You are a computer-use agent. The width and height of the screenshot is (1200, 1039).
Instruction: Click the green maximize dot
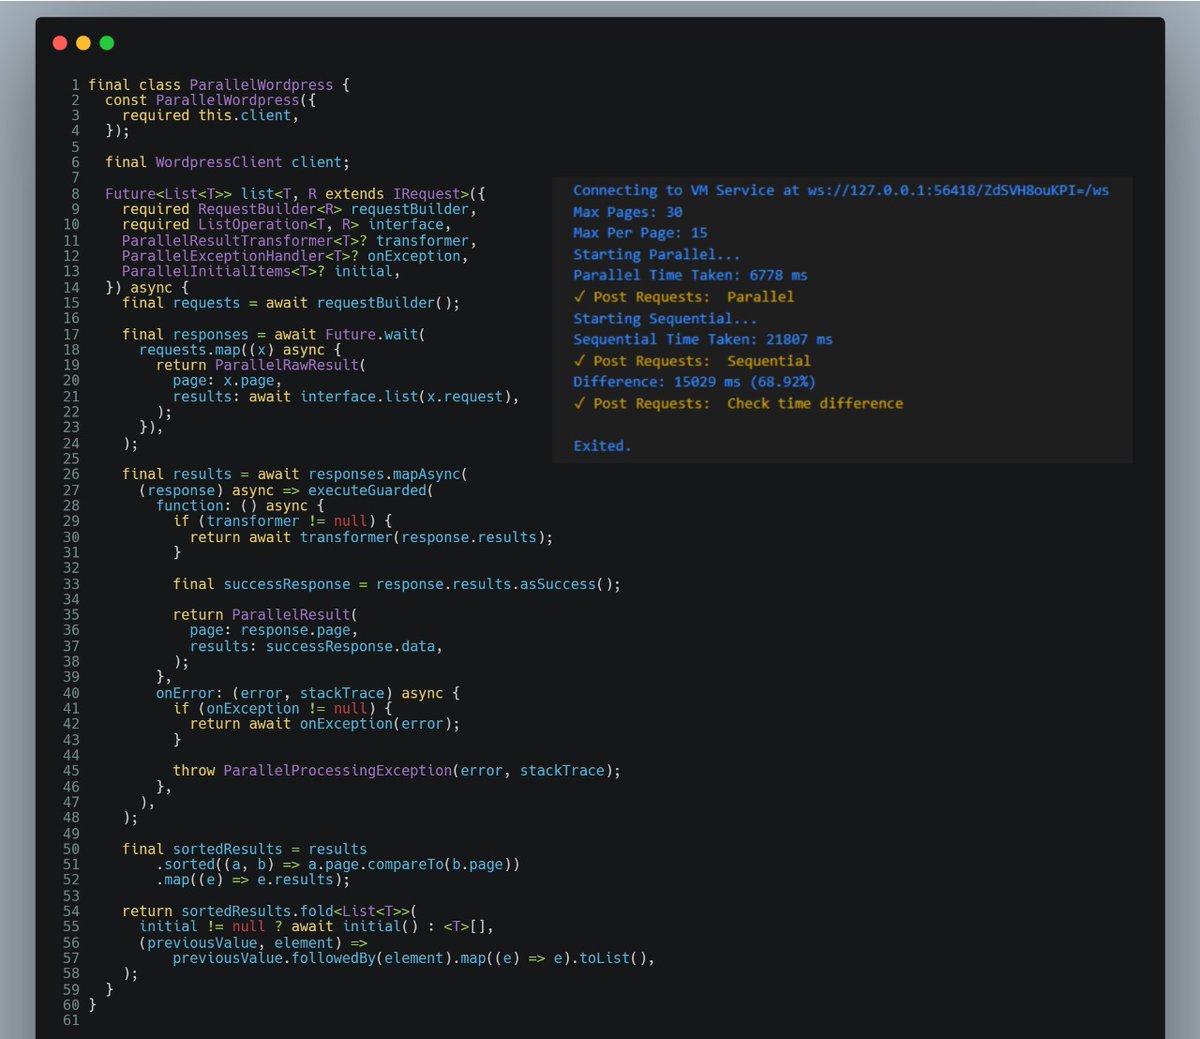point(107,43)
